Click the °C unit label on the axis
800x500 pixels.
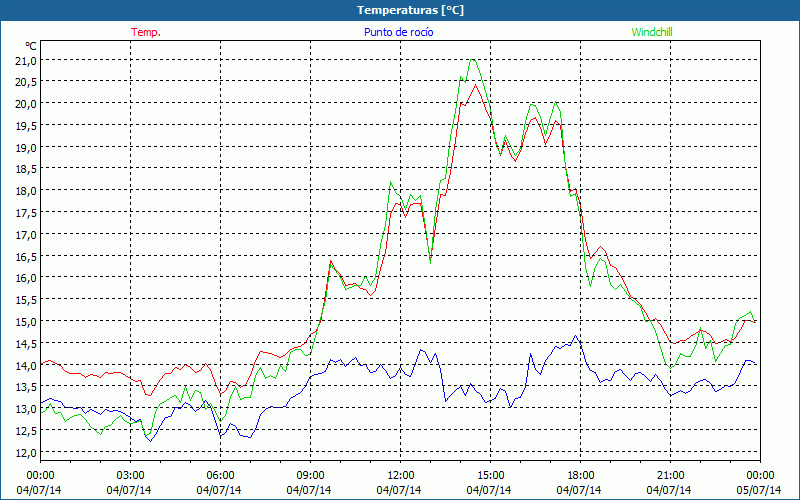(31, 46)
